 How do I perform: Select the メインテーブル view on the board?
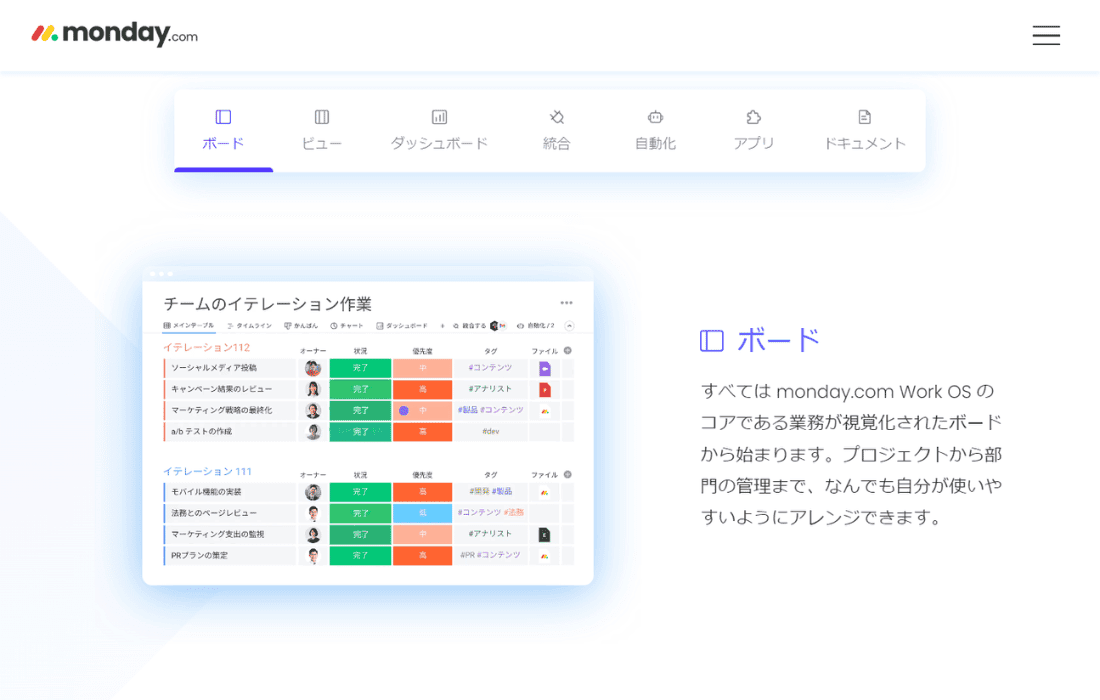189,325
